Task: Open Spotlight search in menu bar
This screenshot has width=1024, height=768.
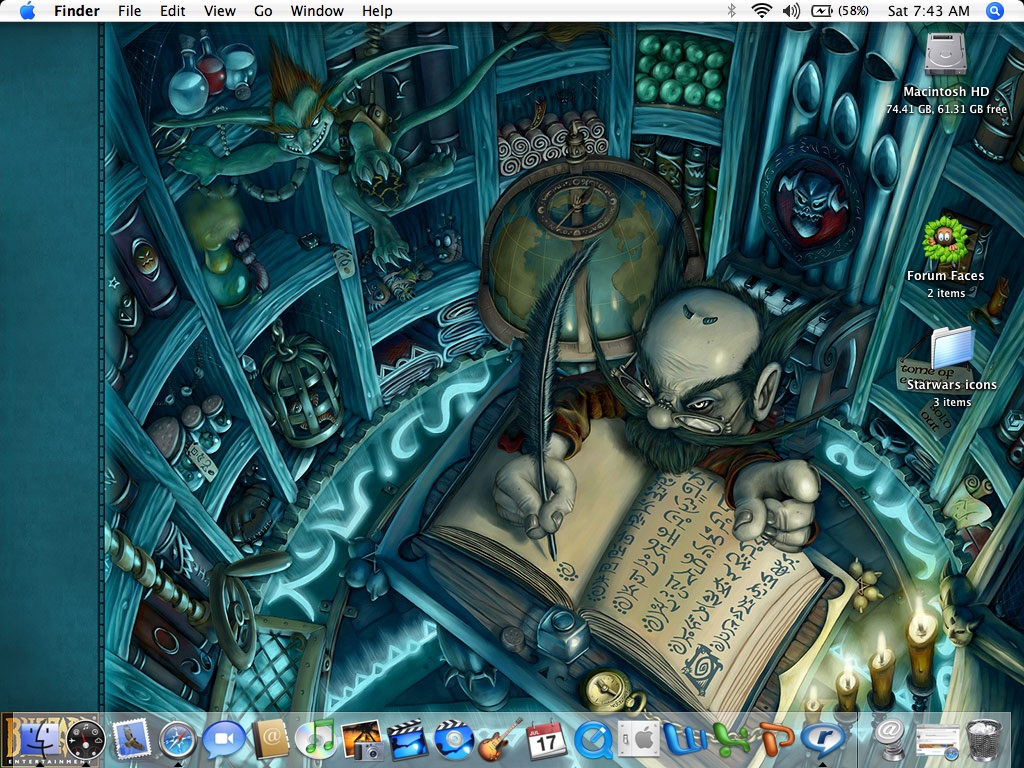Action: pos(994,11)
